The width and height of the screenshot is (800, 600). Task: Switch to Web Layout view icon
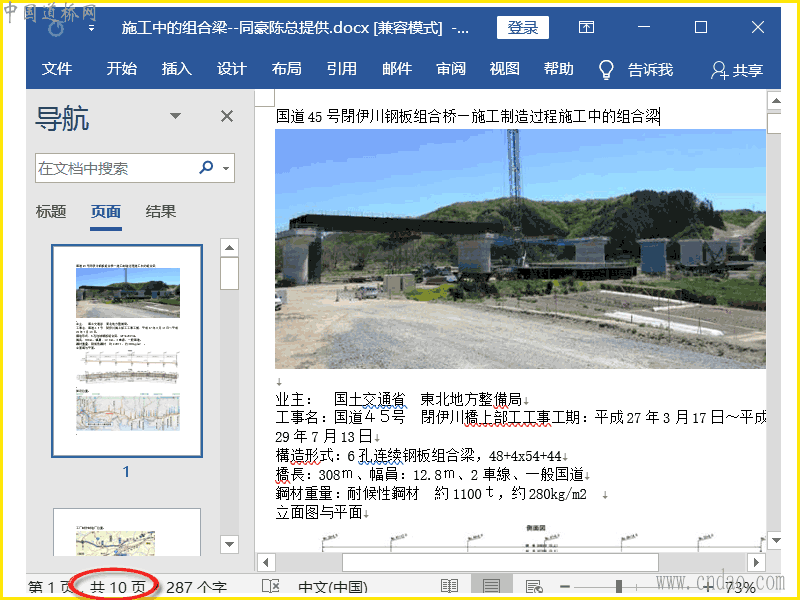point(534,587)
